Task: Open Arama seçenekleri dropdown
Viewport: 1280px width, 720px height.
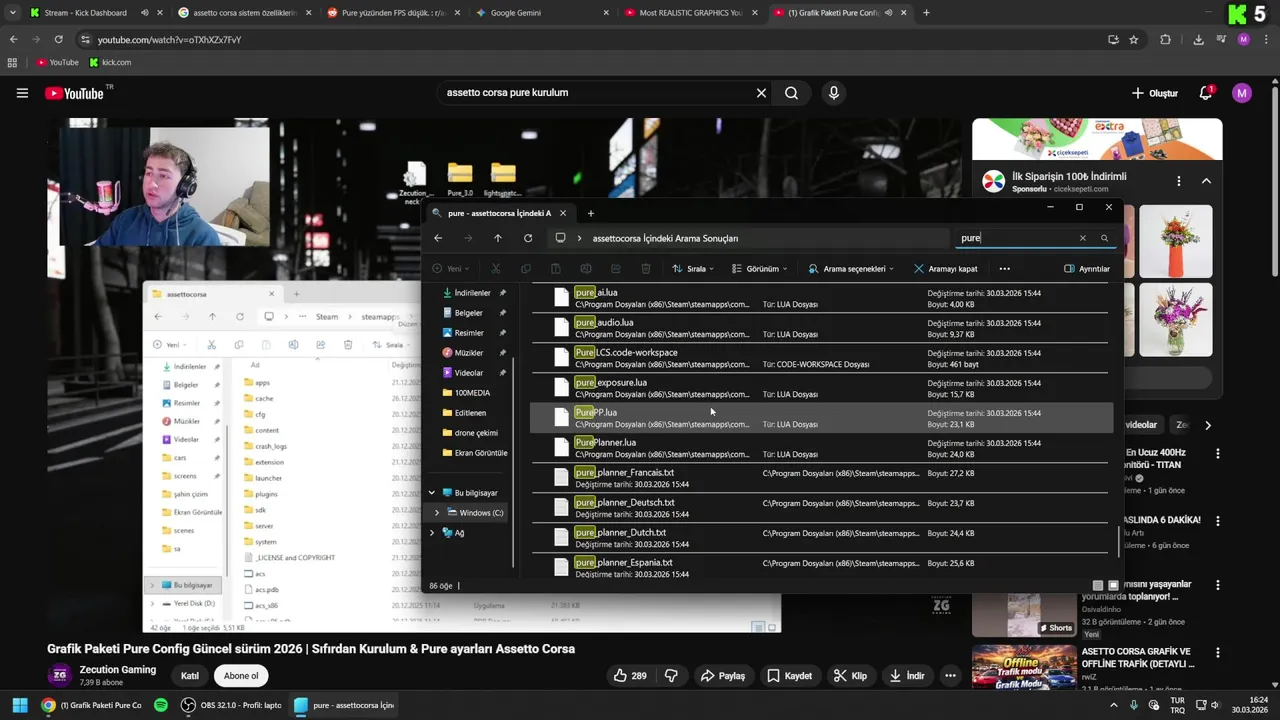Action: point(851,268)
